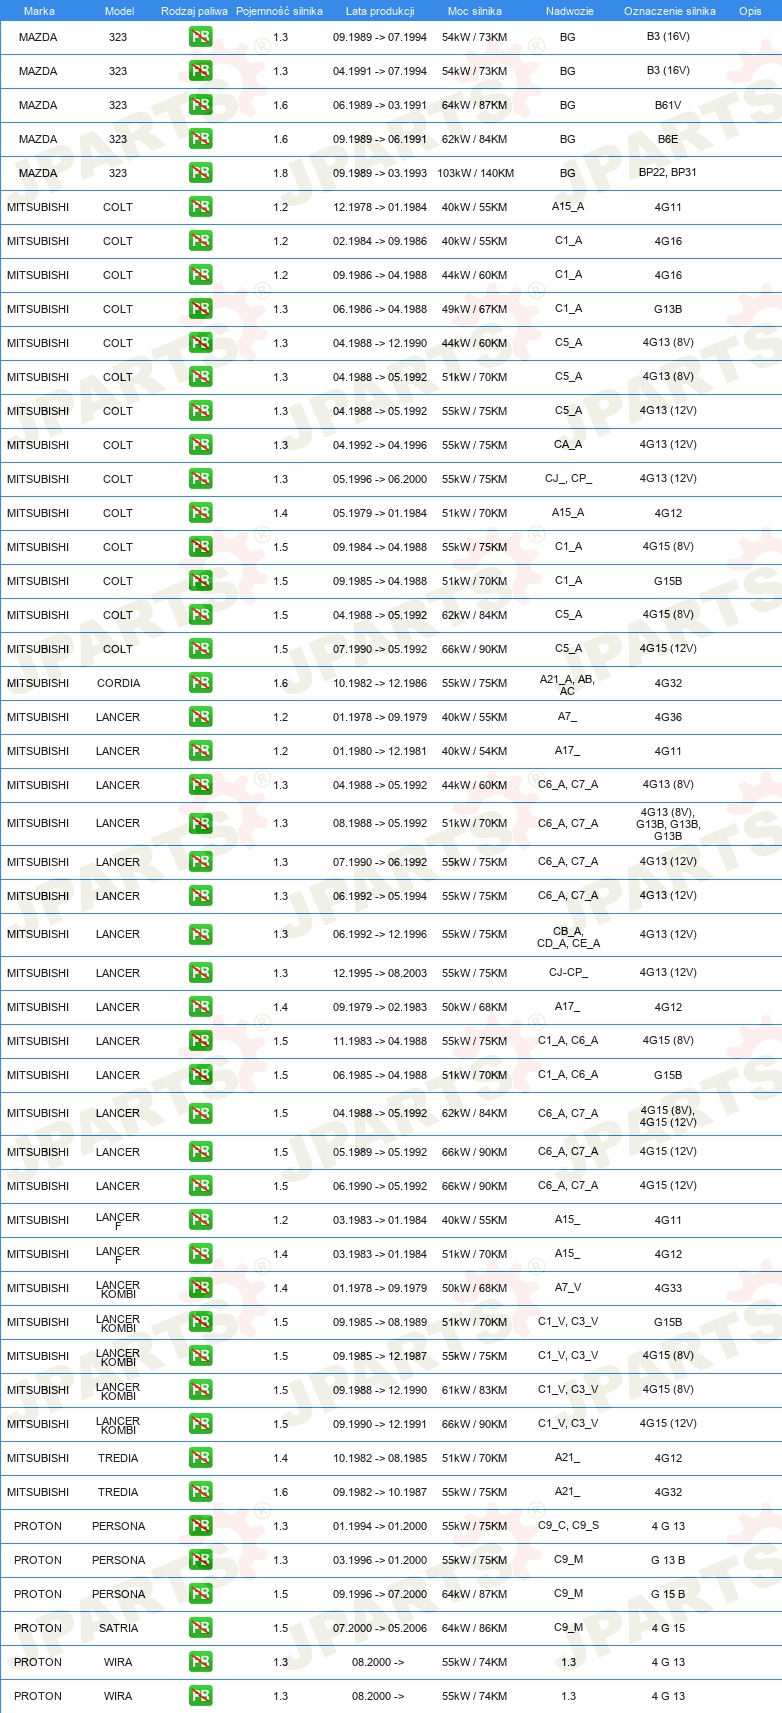Click the Rodzaj paliwa column header
This screenshot has height=1713, width=782.
(194, 11)
